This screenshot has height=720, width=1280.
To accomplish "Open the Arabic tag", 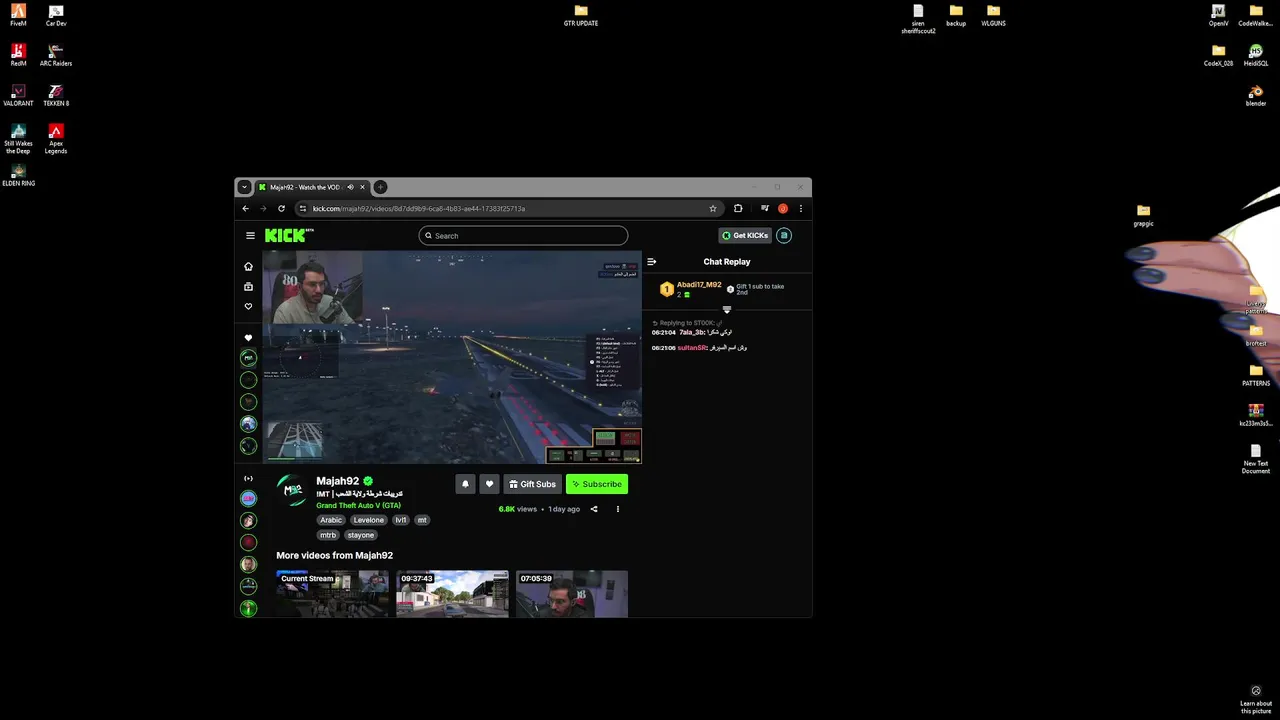I will pos(331,520).
